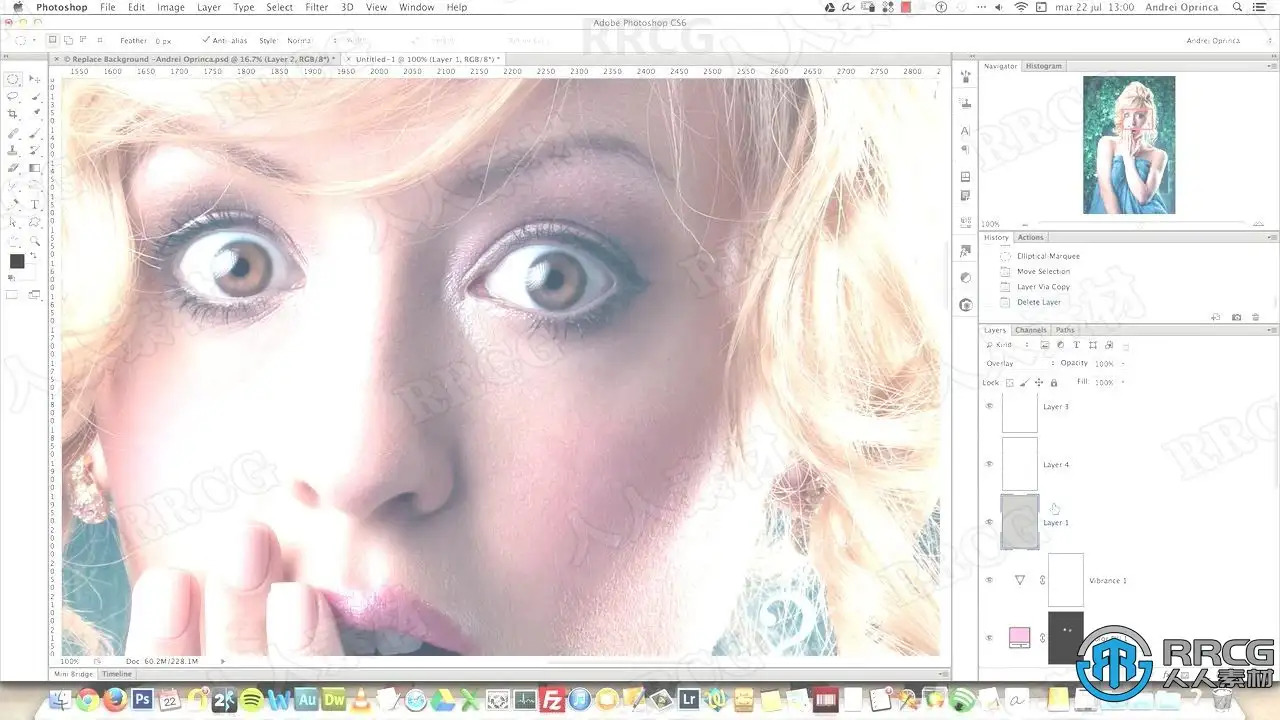Click the Move Selection history state
This screenshot has height=720, width=1280.
(1043, 271)
